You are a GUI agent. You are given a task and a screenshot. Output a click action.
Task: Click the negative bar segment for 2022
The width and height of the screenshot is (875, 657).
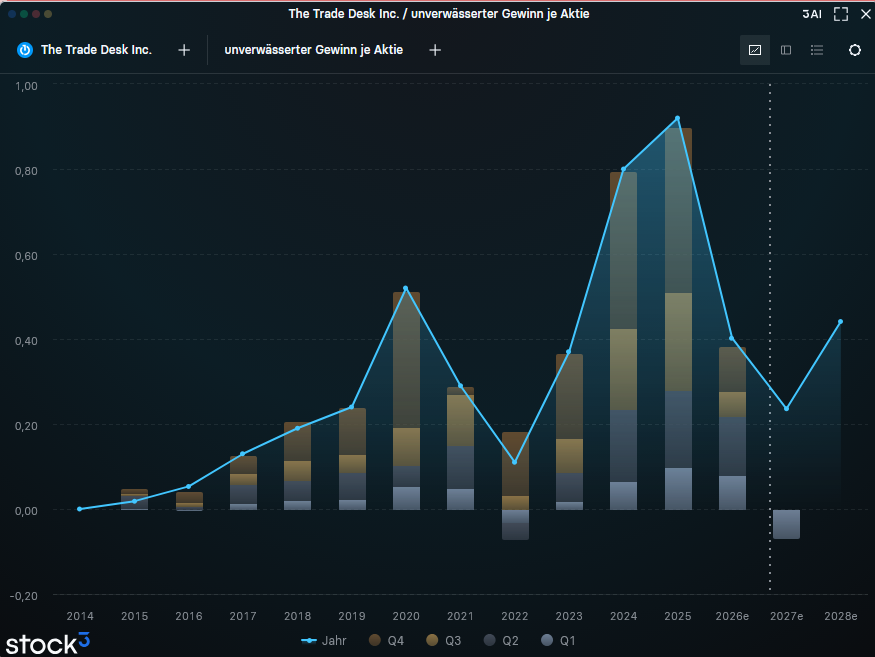coord(515,525)
